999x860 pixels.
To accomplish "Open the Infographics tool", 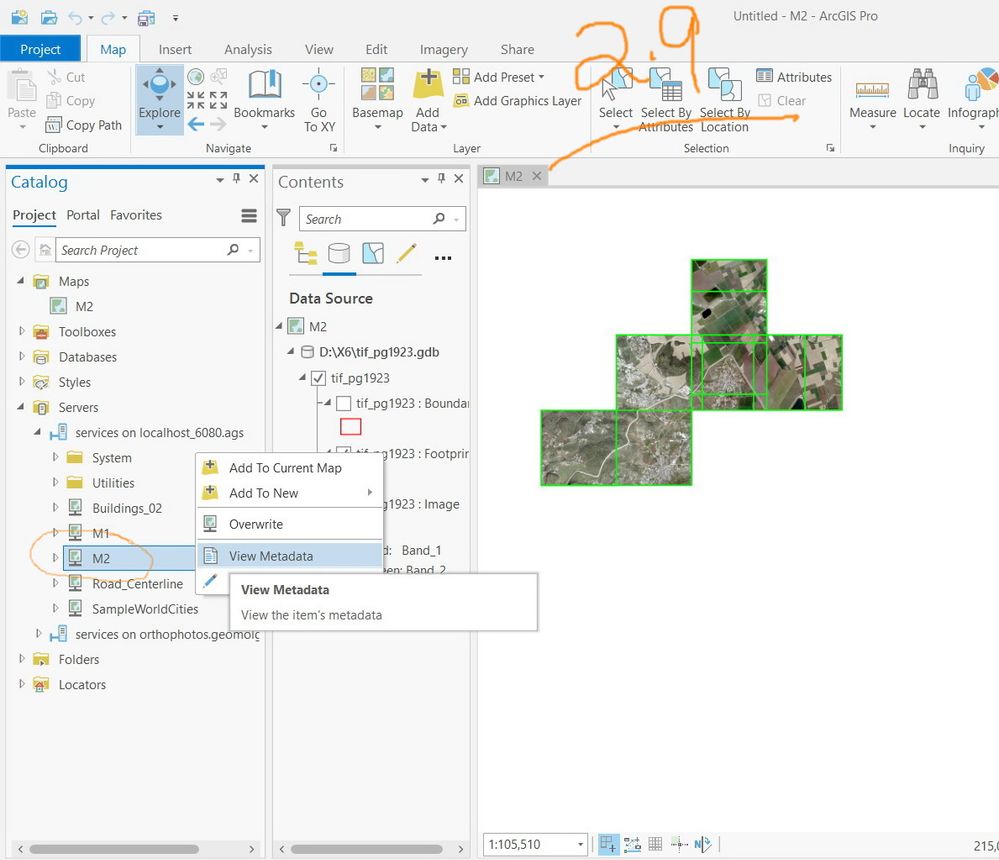I will click(973, 99).
